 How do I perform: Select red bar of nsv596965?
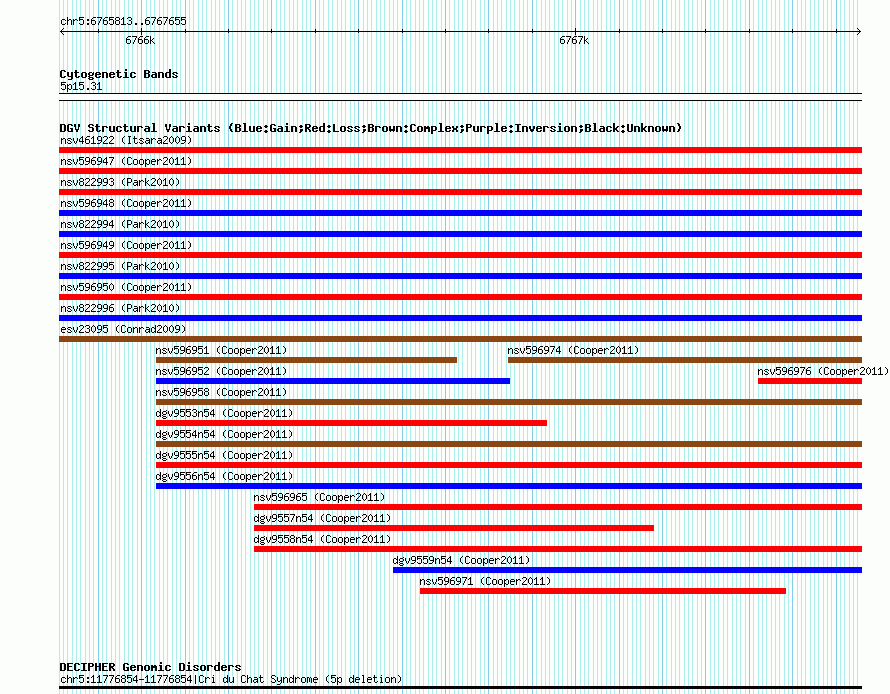coord(558,507)
